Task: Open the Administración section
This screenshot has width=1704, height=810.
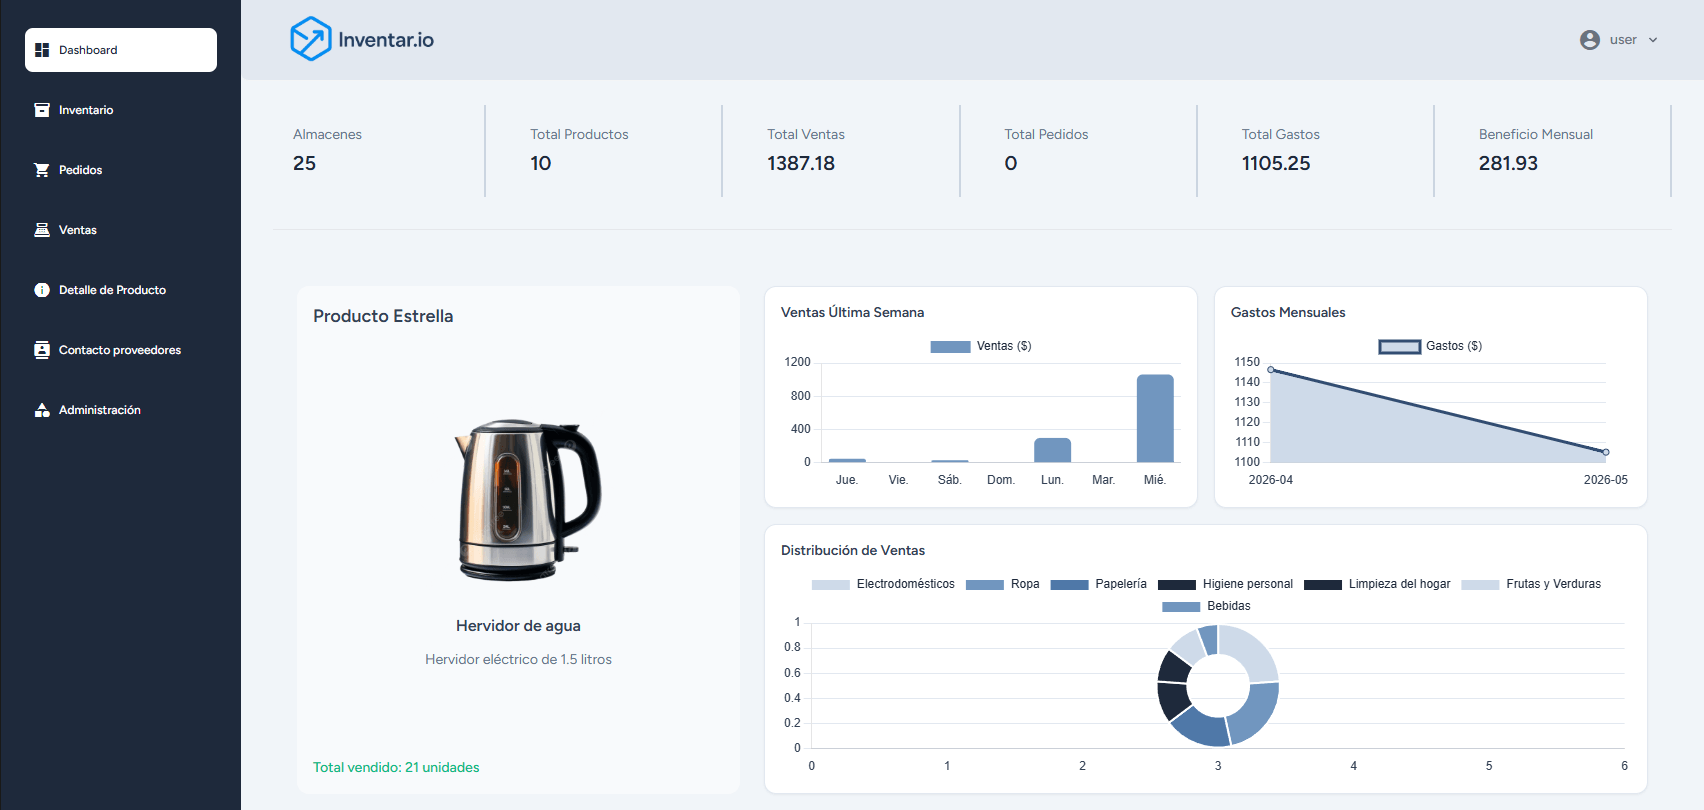Action: point(121,410)
